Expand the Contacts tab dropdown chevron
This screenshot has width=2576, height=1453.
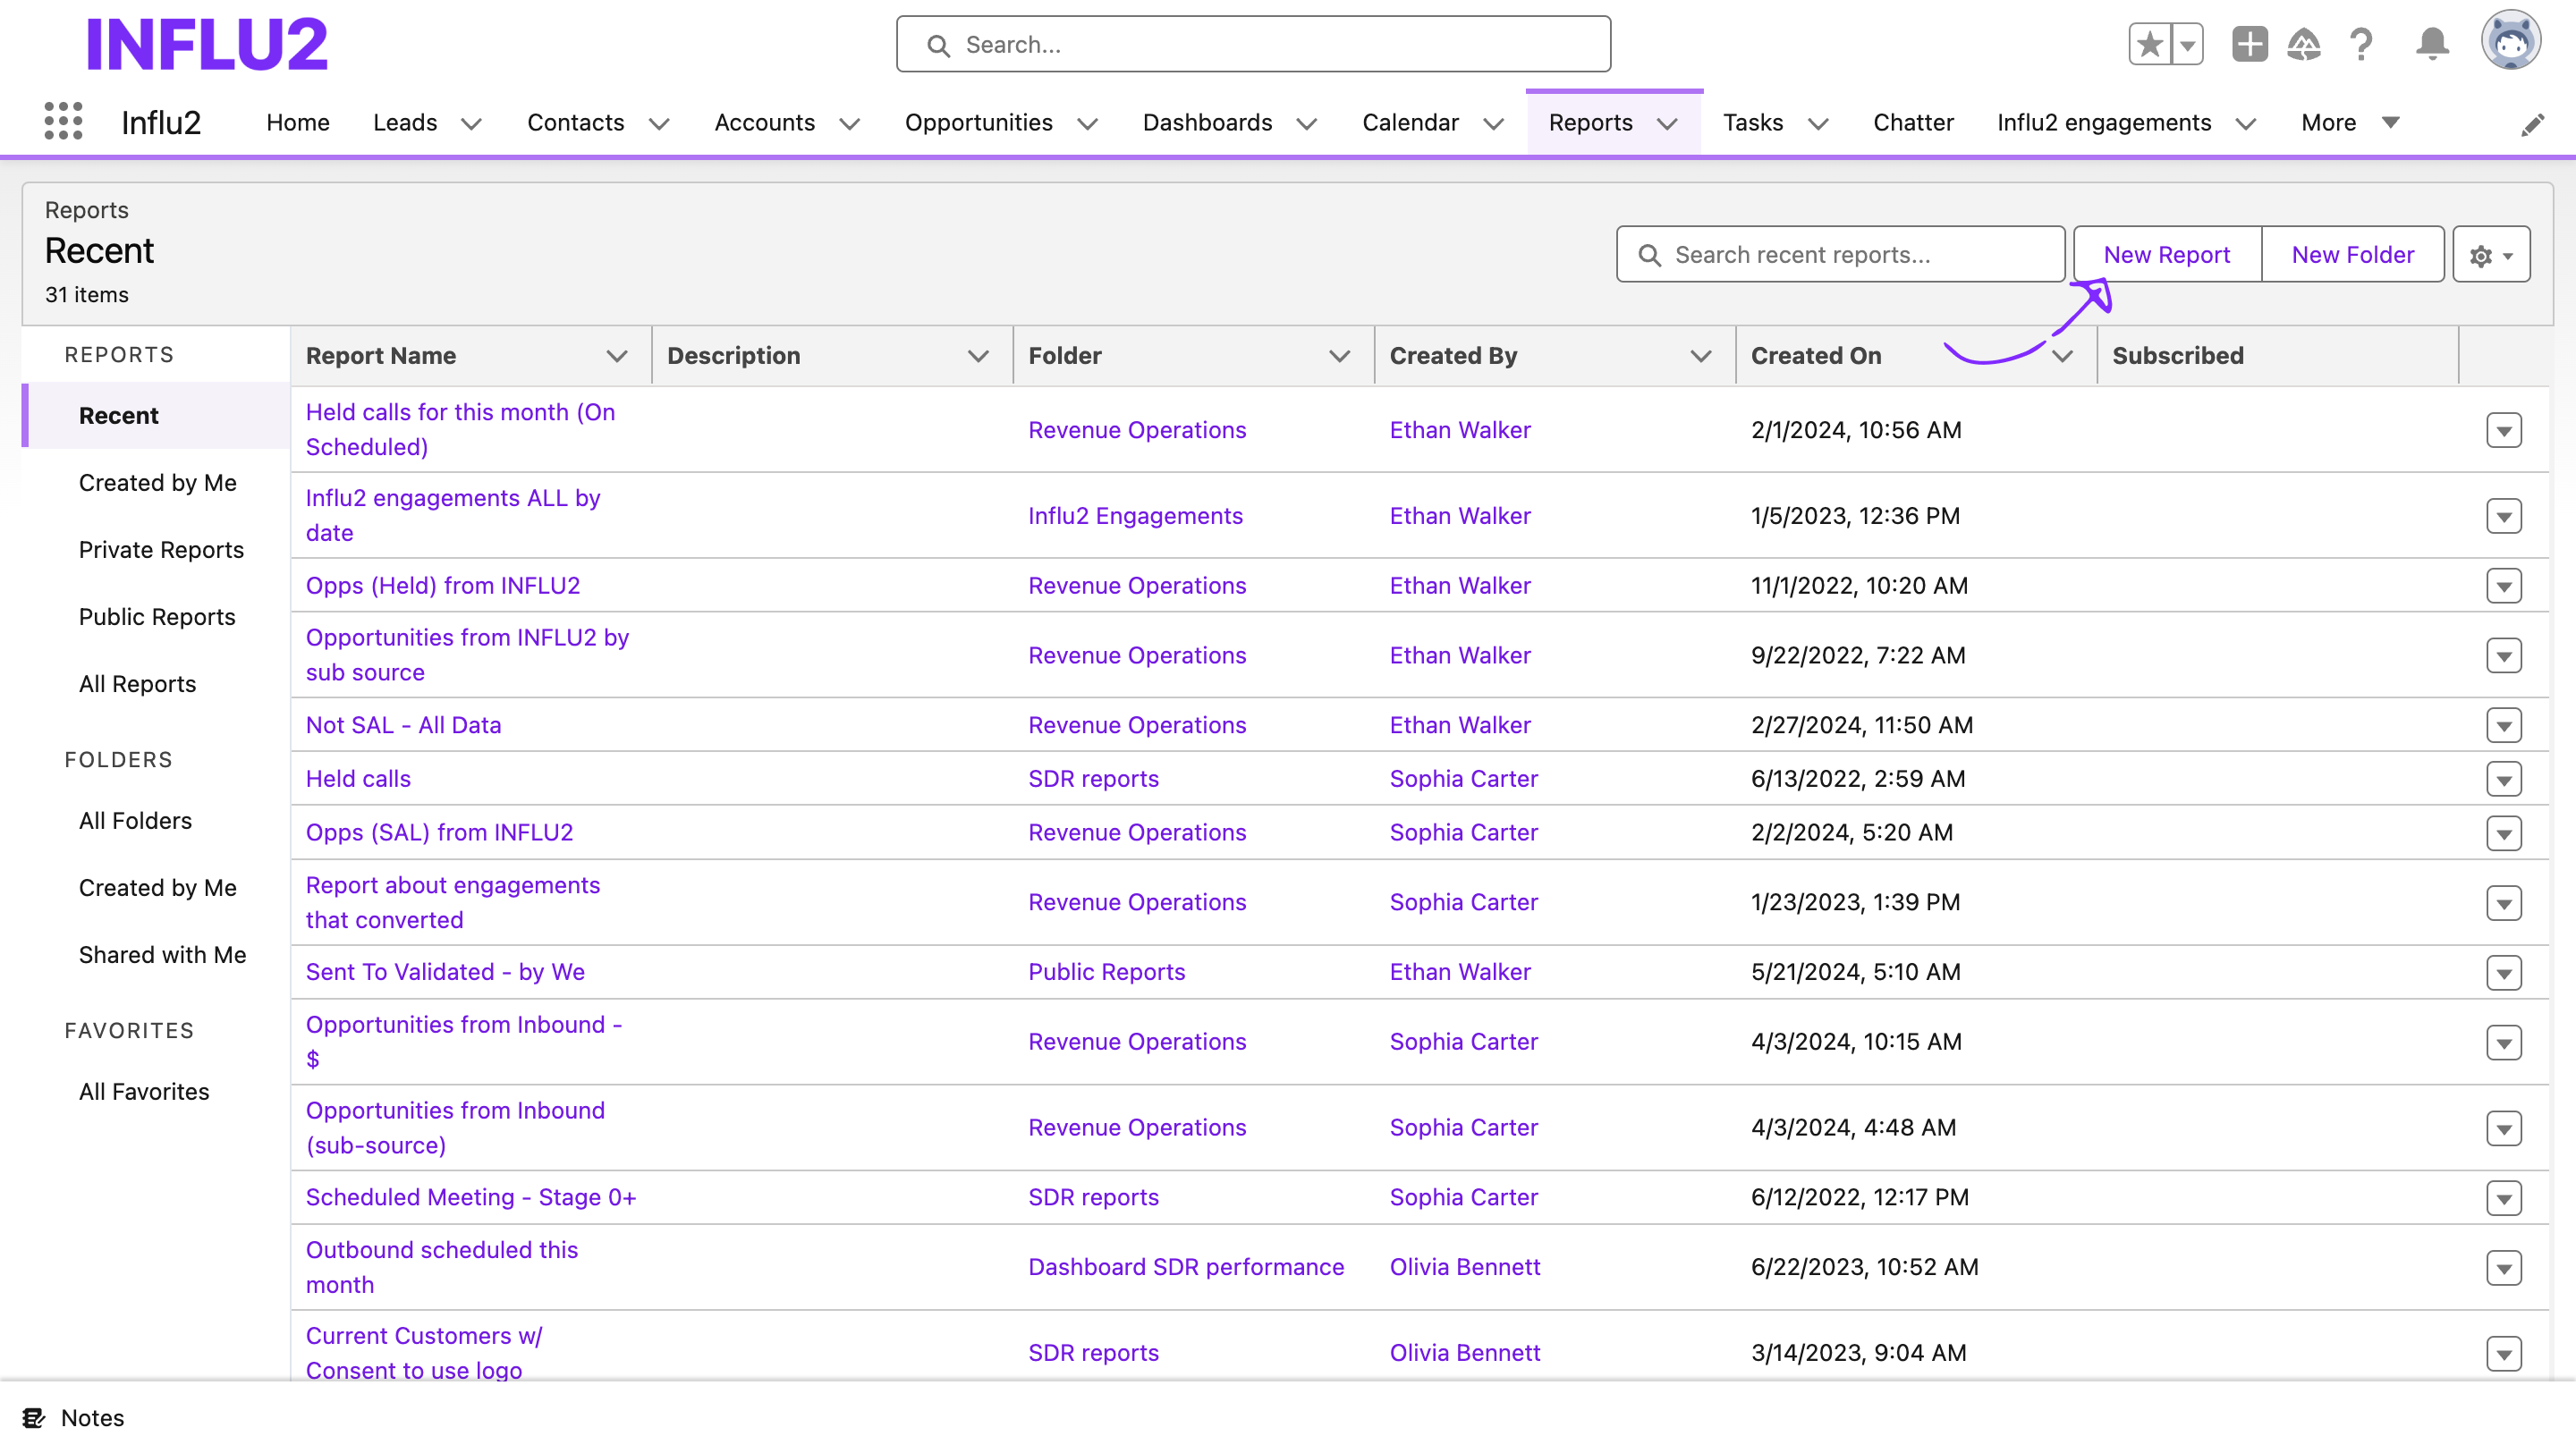point(658,124)
